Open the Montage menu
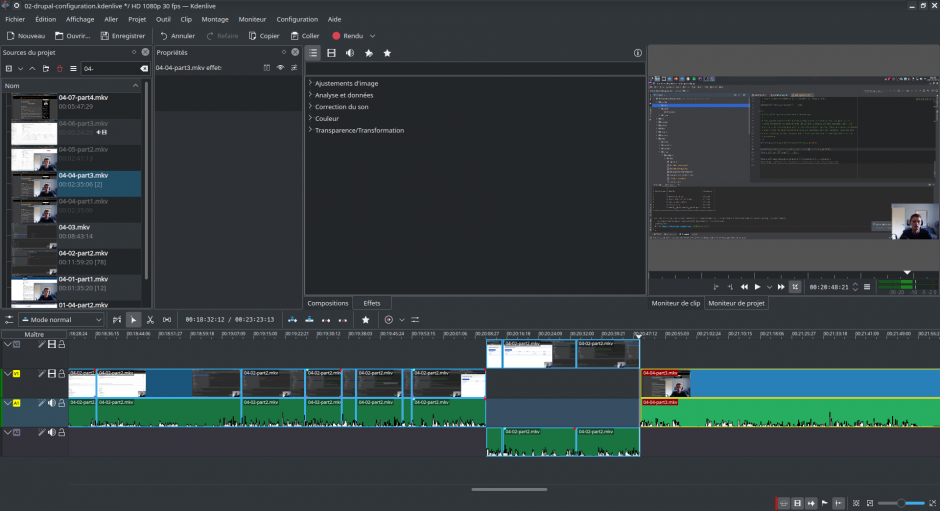This screenshot has width=940, height=511. [215, 19]
